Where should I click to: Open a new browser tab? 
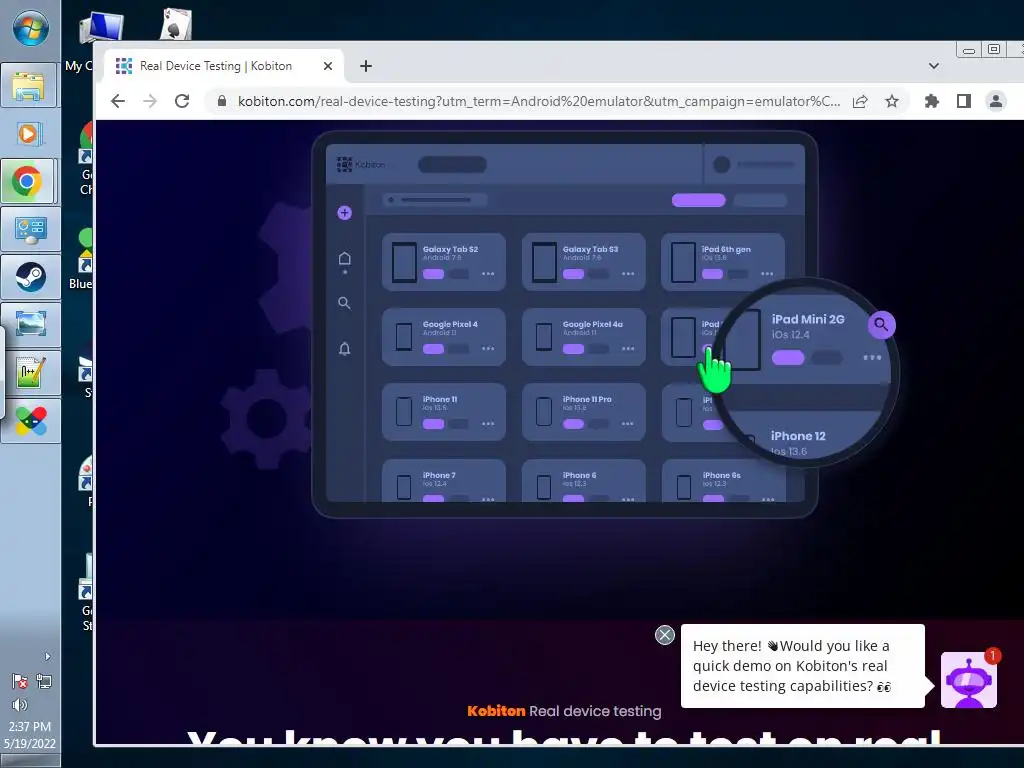(x=366, y=66)
